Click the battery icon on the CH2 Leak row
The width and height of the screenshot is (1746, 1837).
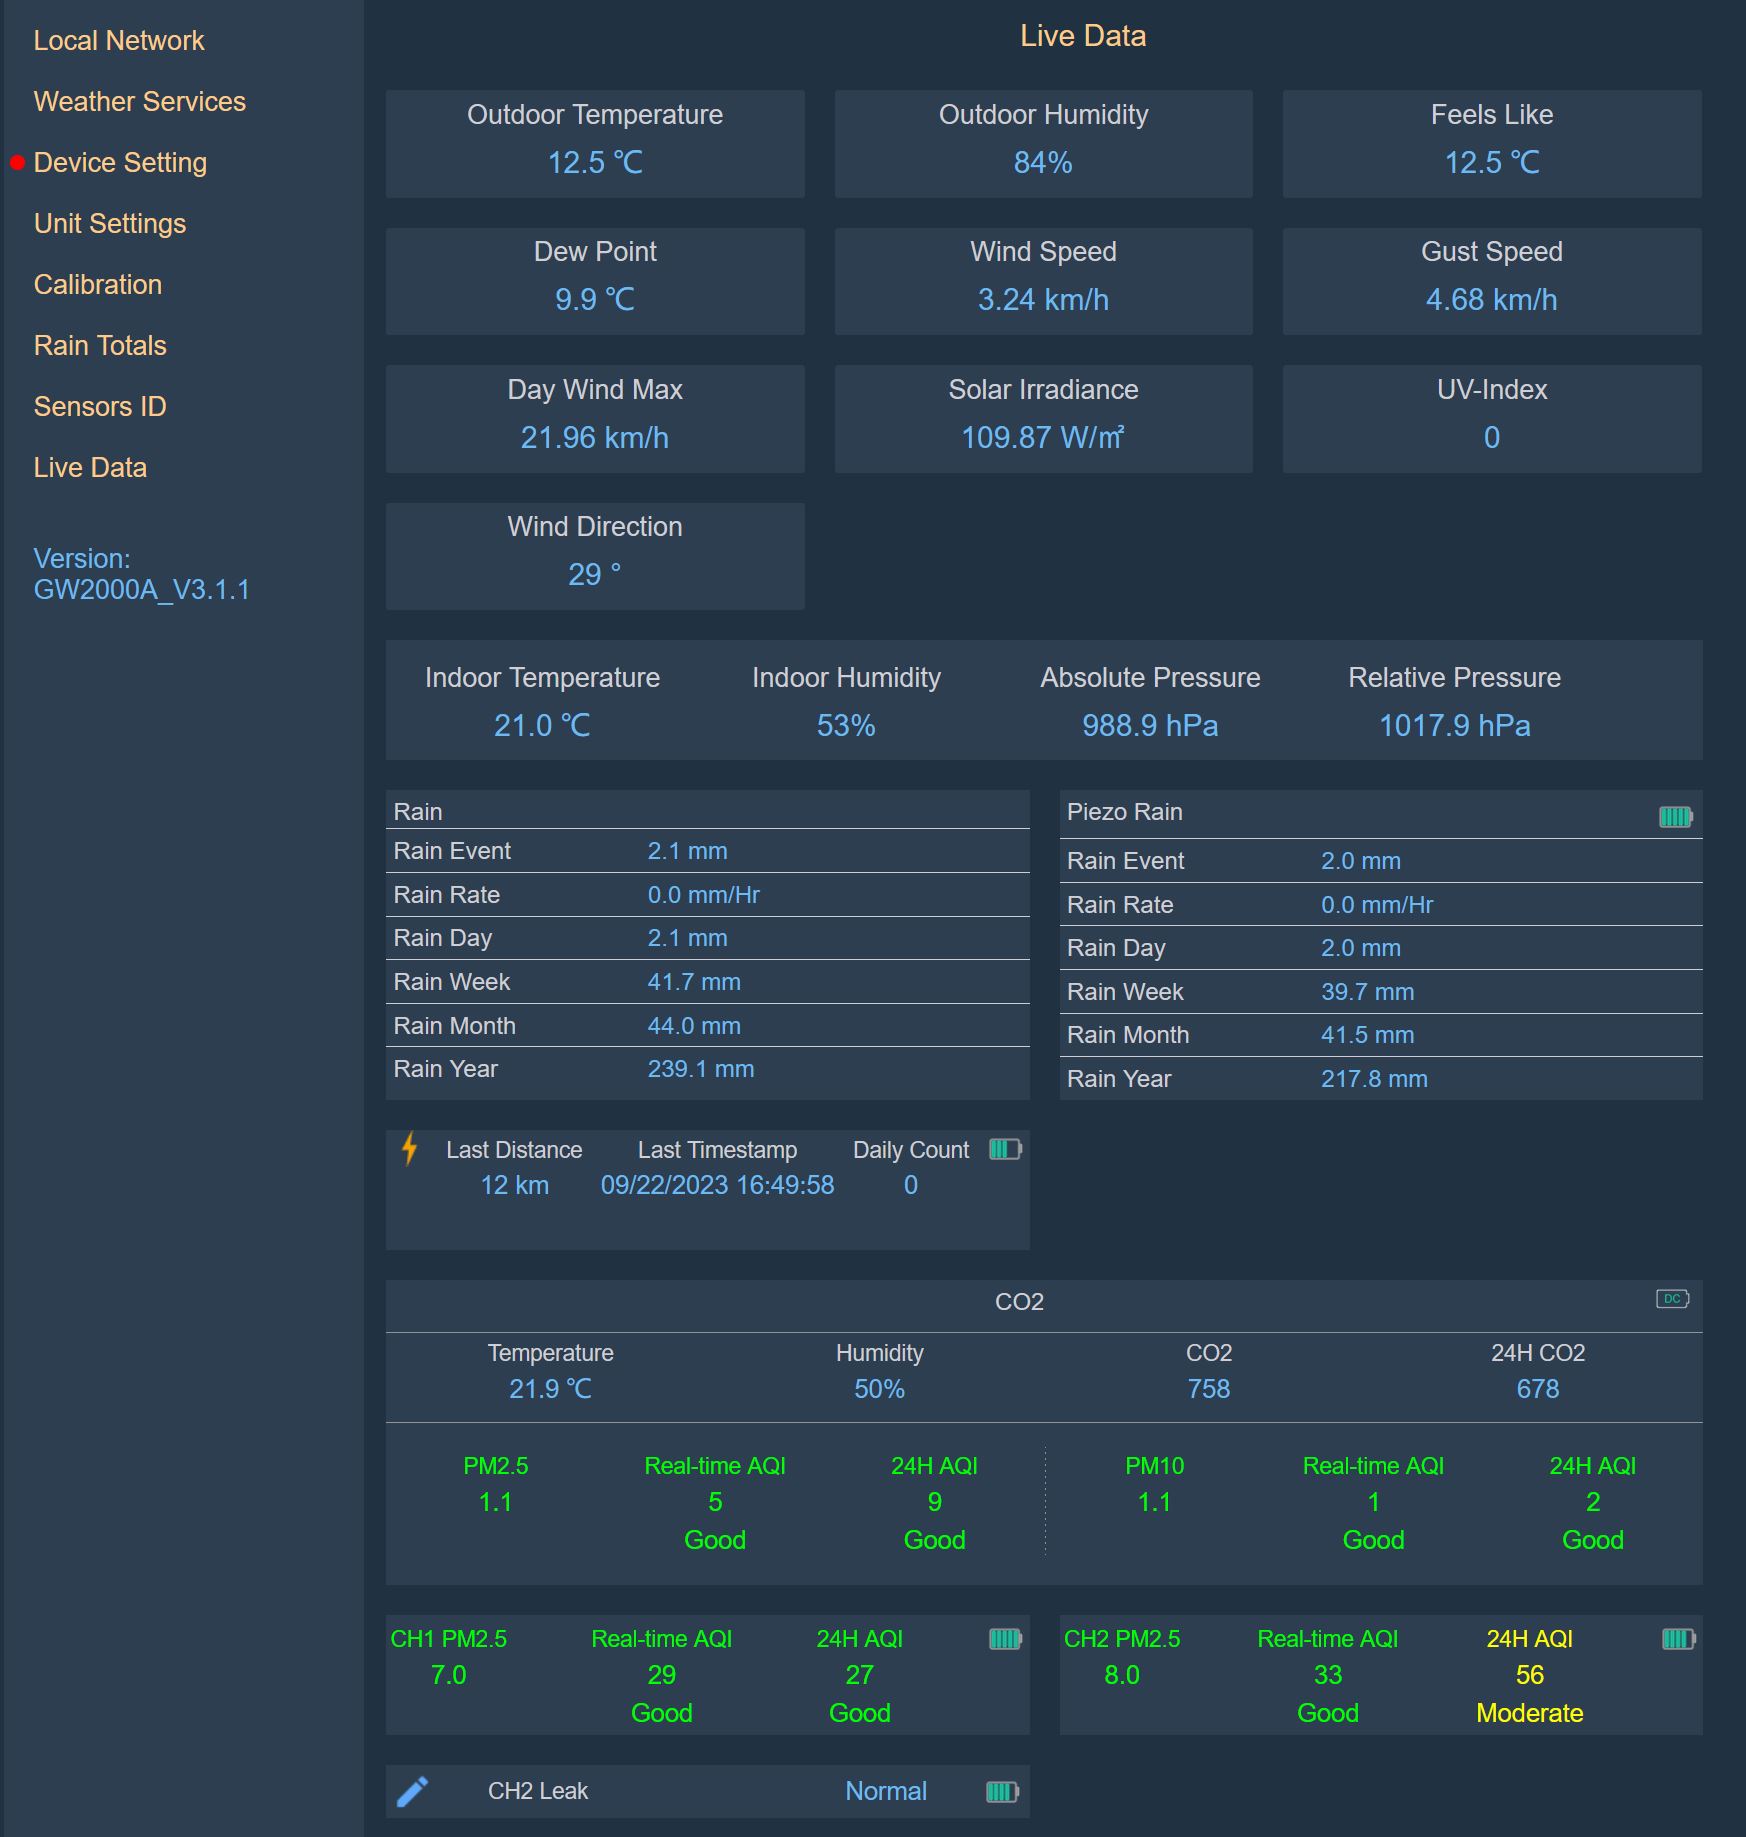[1003, 1791]
